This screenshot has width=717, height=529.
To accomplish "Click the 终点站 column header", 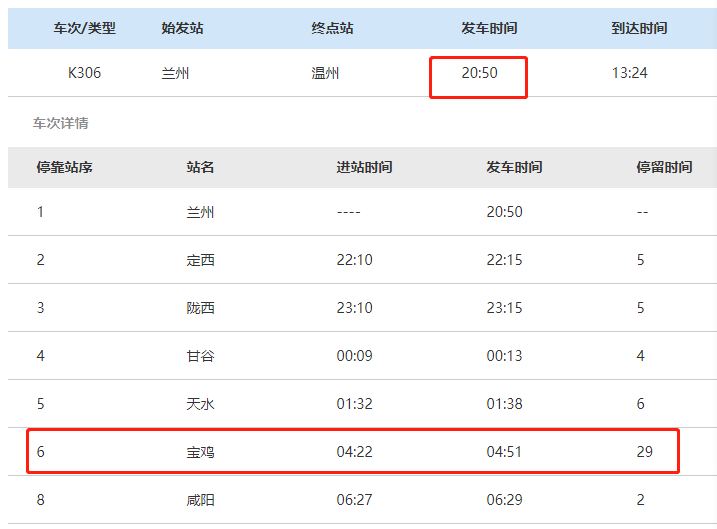I will coord(332,28).
